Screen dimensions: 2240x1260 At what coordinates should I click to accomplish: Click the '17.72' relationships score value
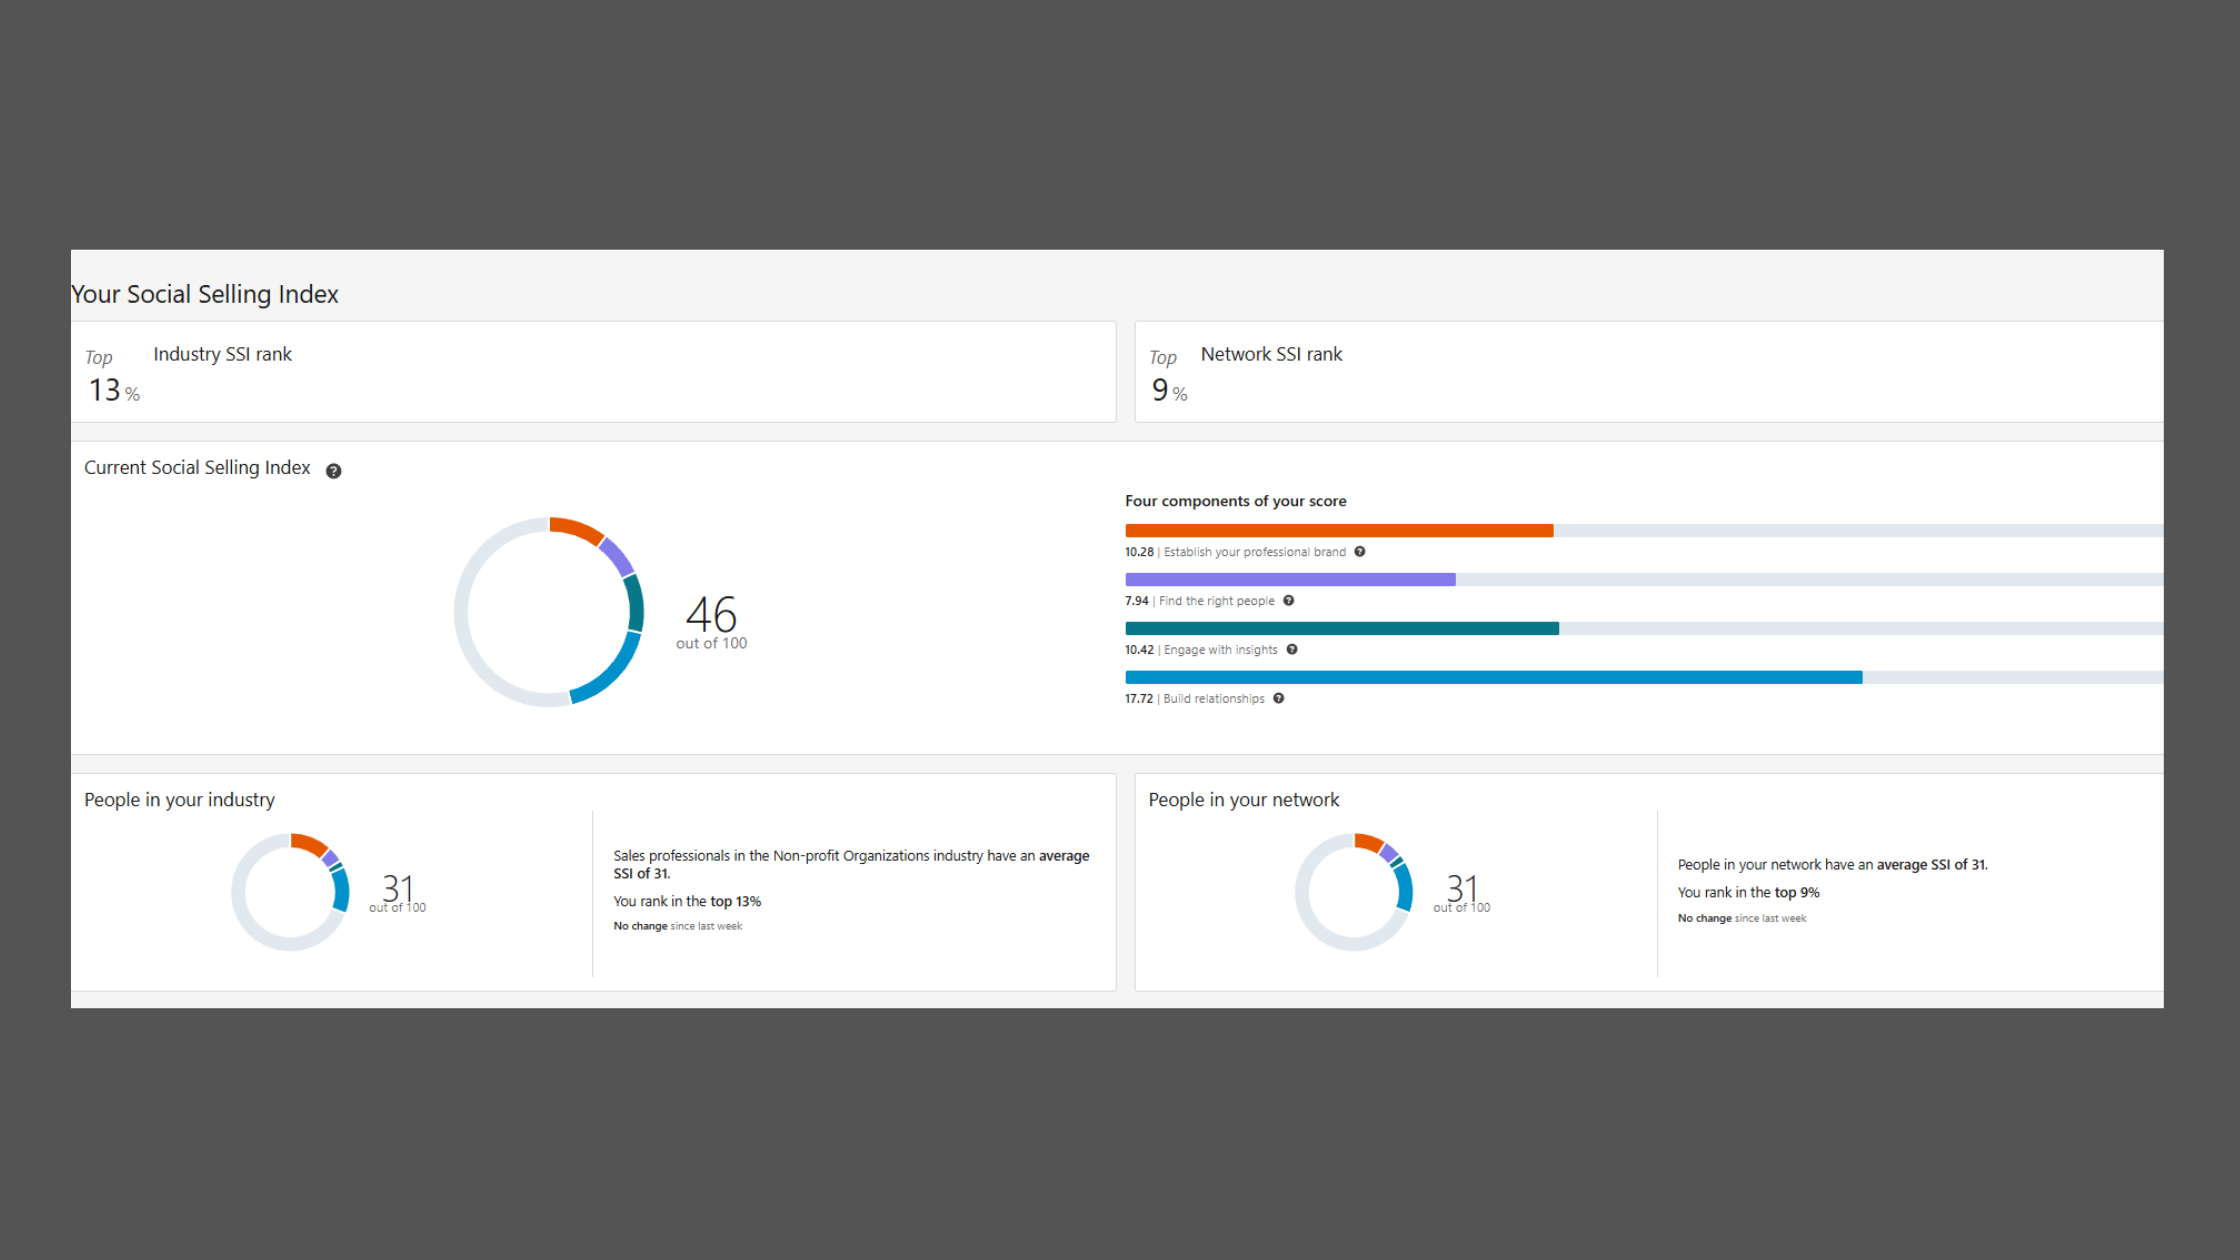(1138, 699)
